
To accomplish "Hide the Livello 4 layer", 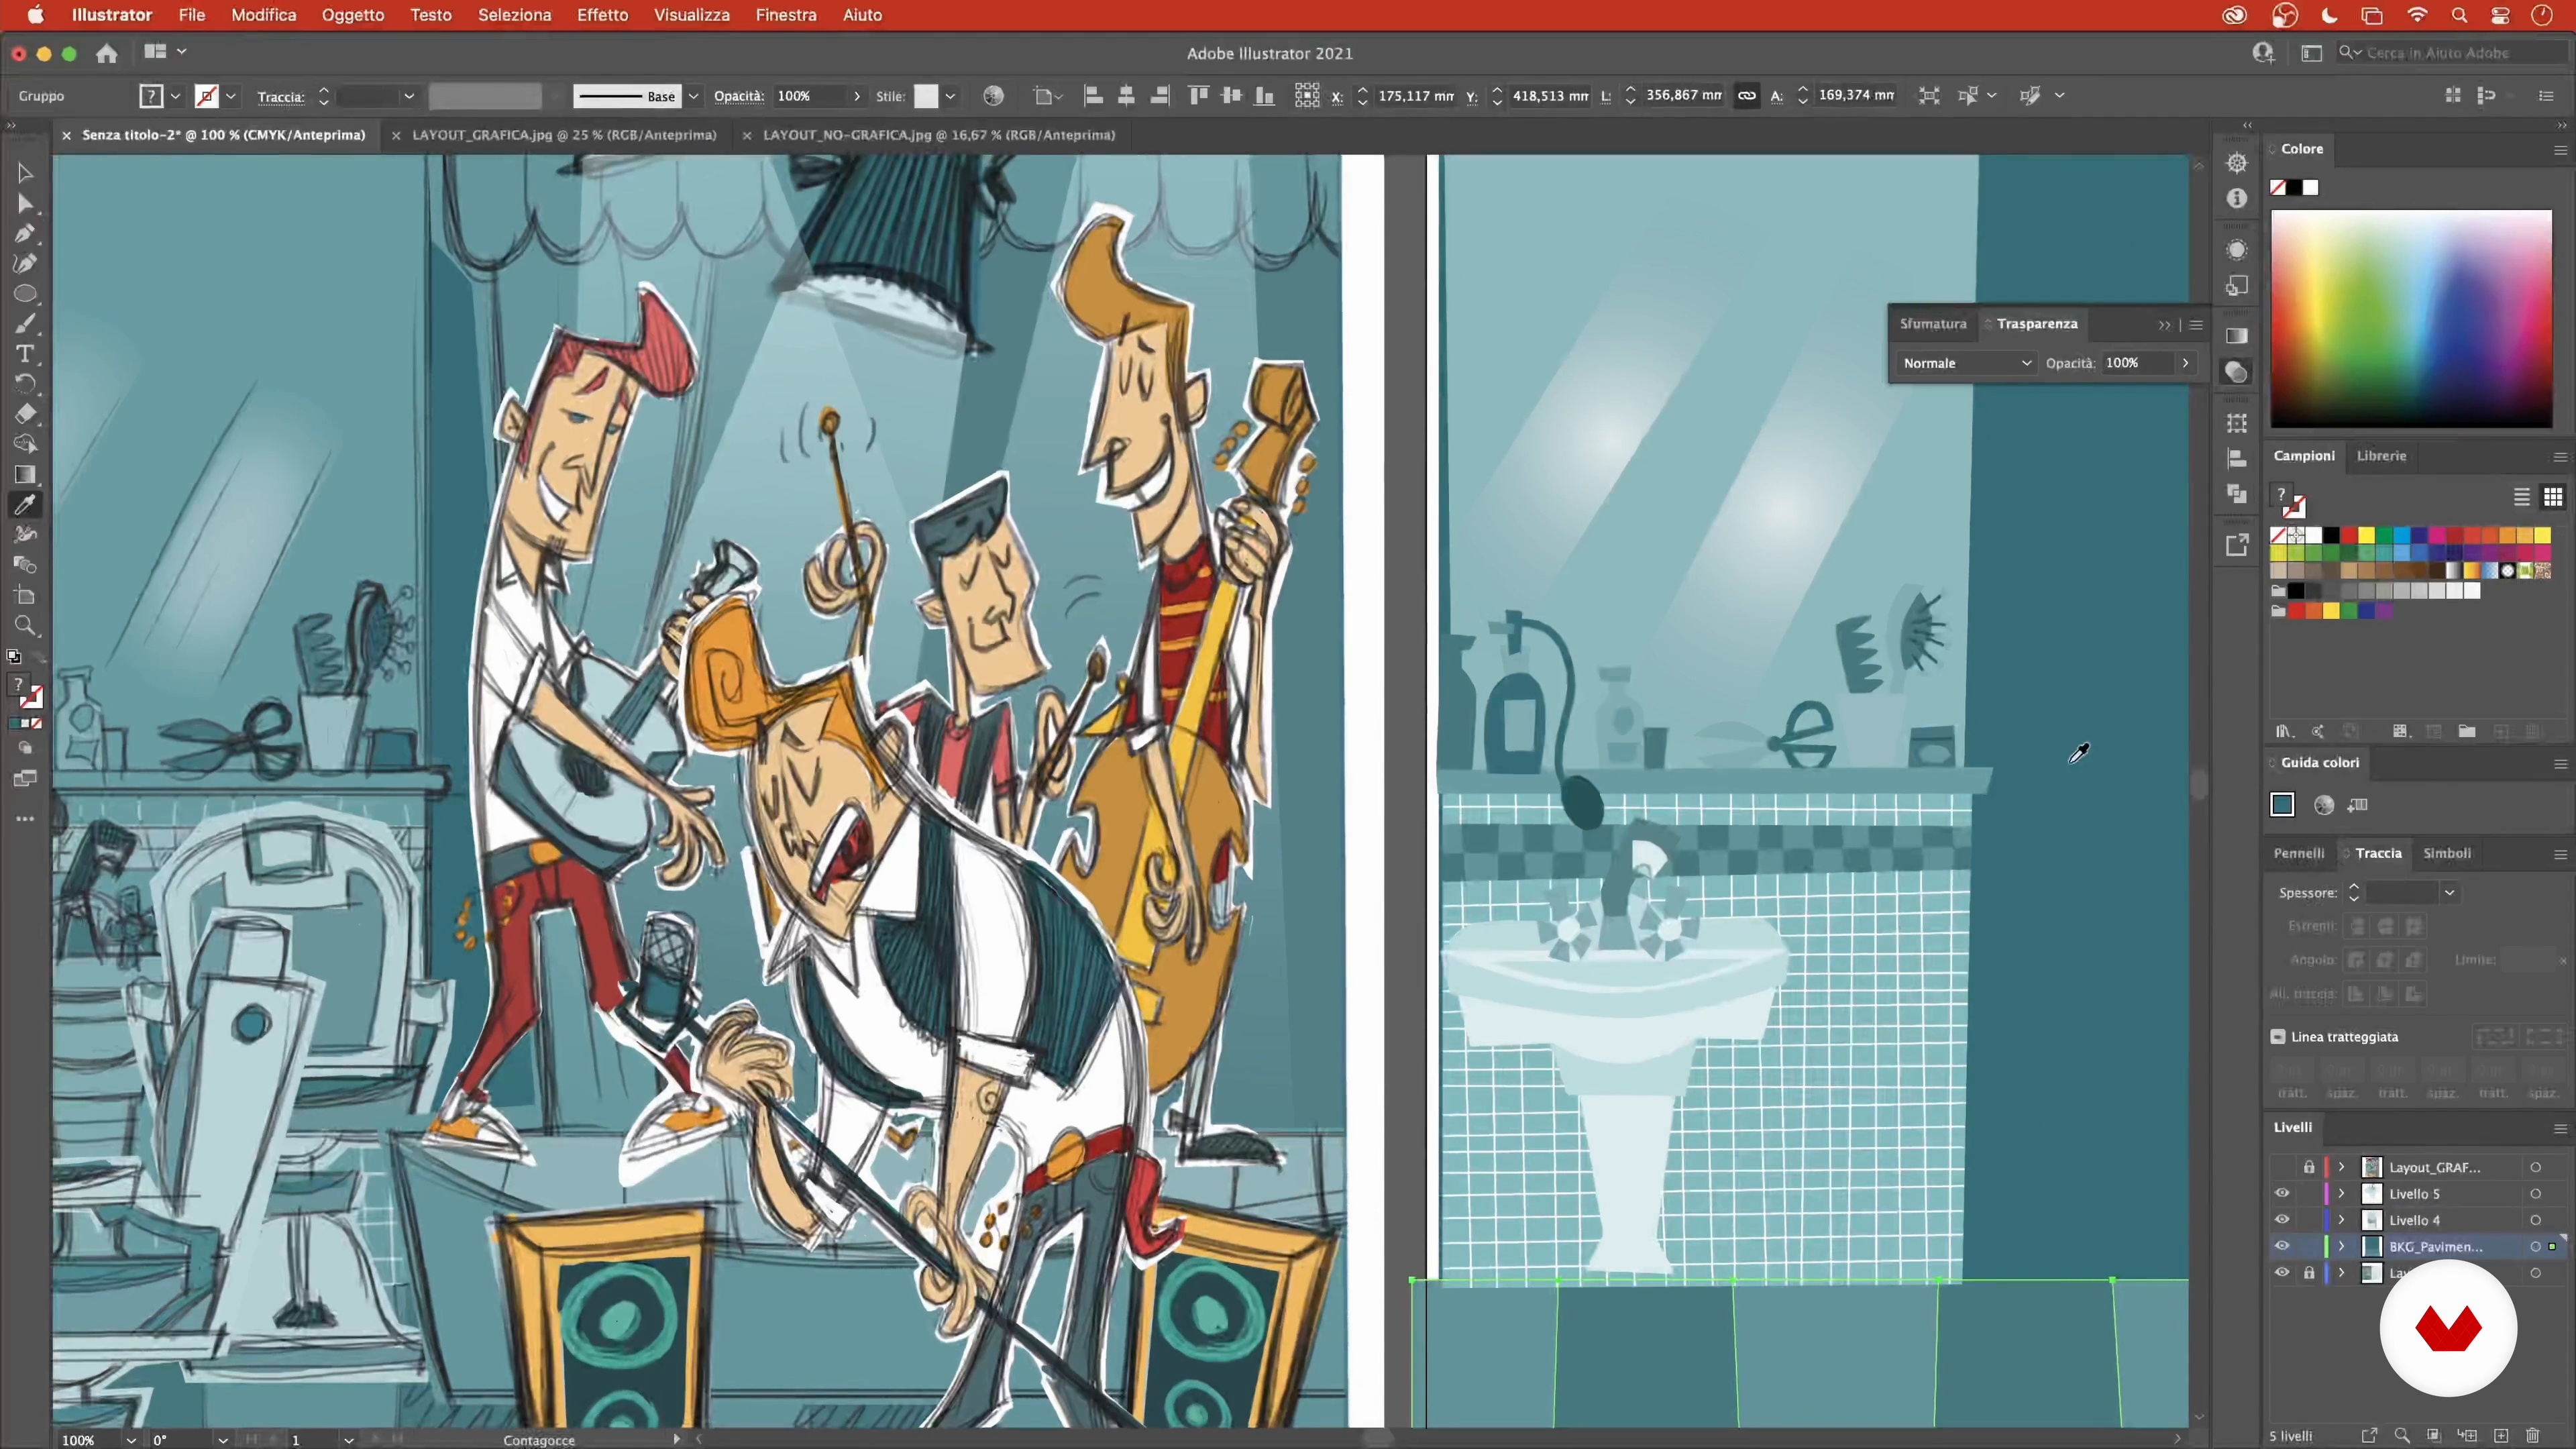I will pos(2282,1220).
